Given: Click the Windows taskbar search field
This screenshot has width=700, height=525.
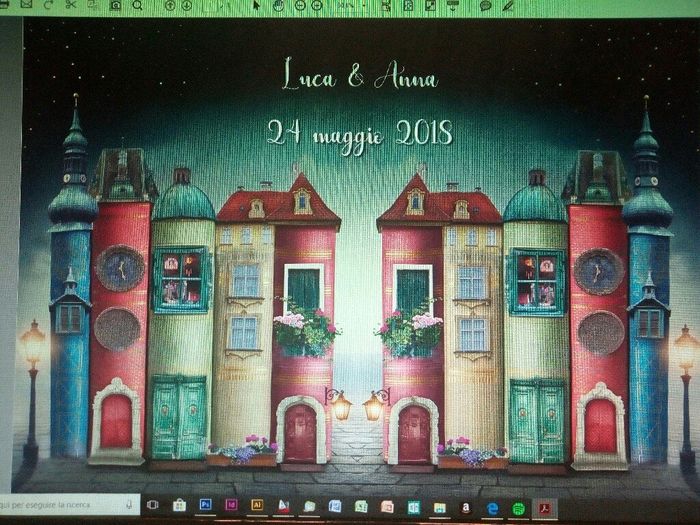Looking at the screenshot, I should click(62, 506).
